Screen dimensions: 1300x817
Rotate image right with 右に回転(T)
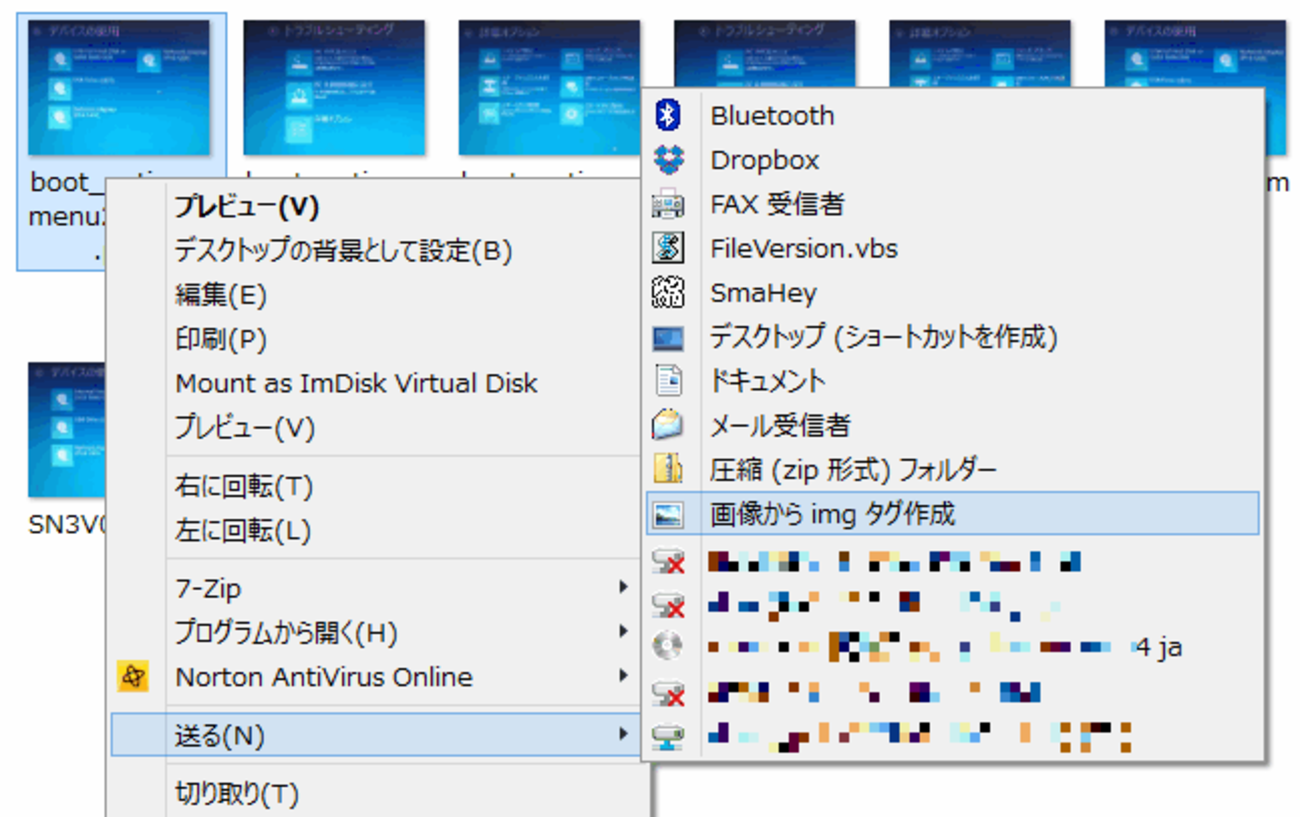tap(244, 487)
